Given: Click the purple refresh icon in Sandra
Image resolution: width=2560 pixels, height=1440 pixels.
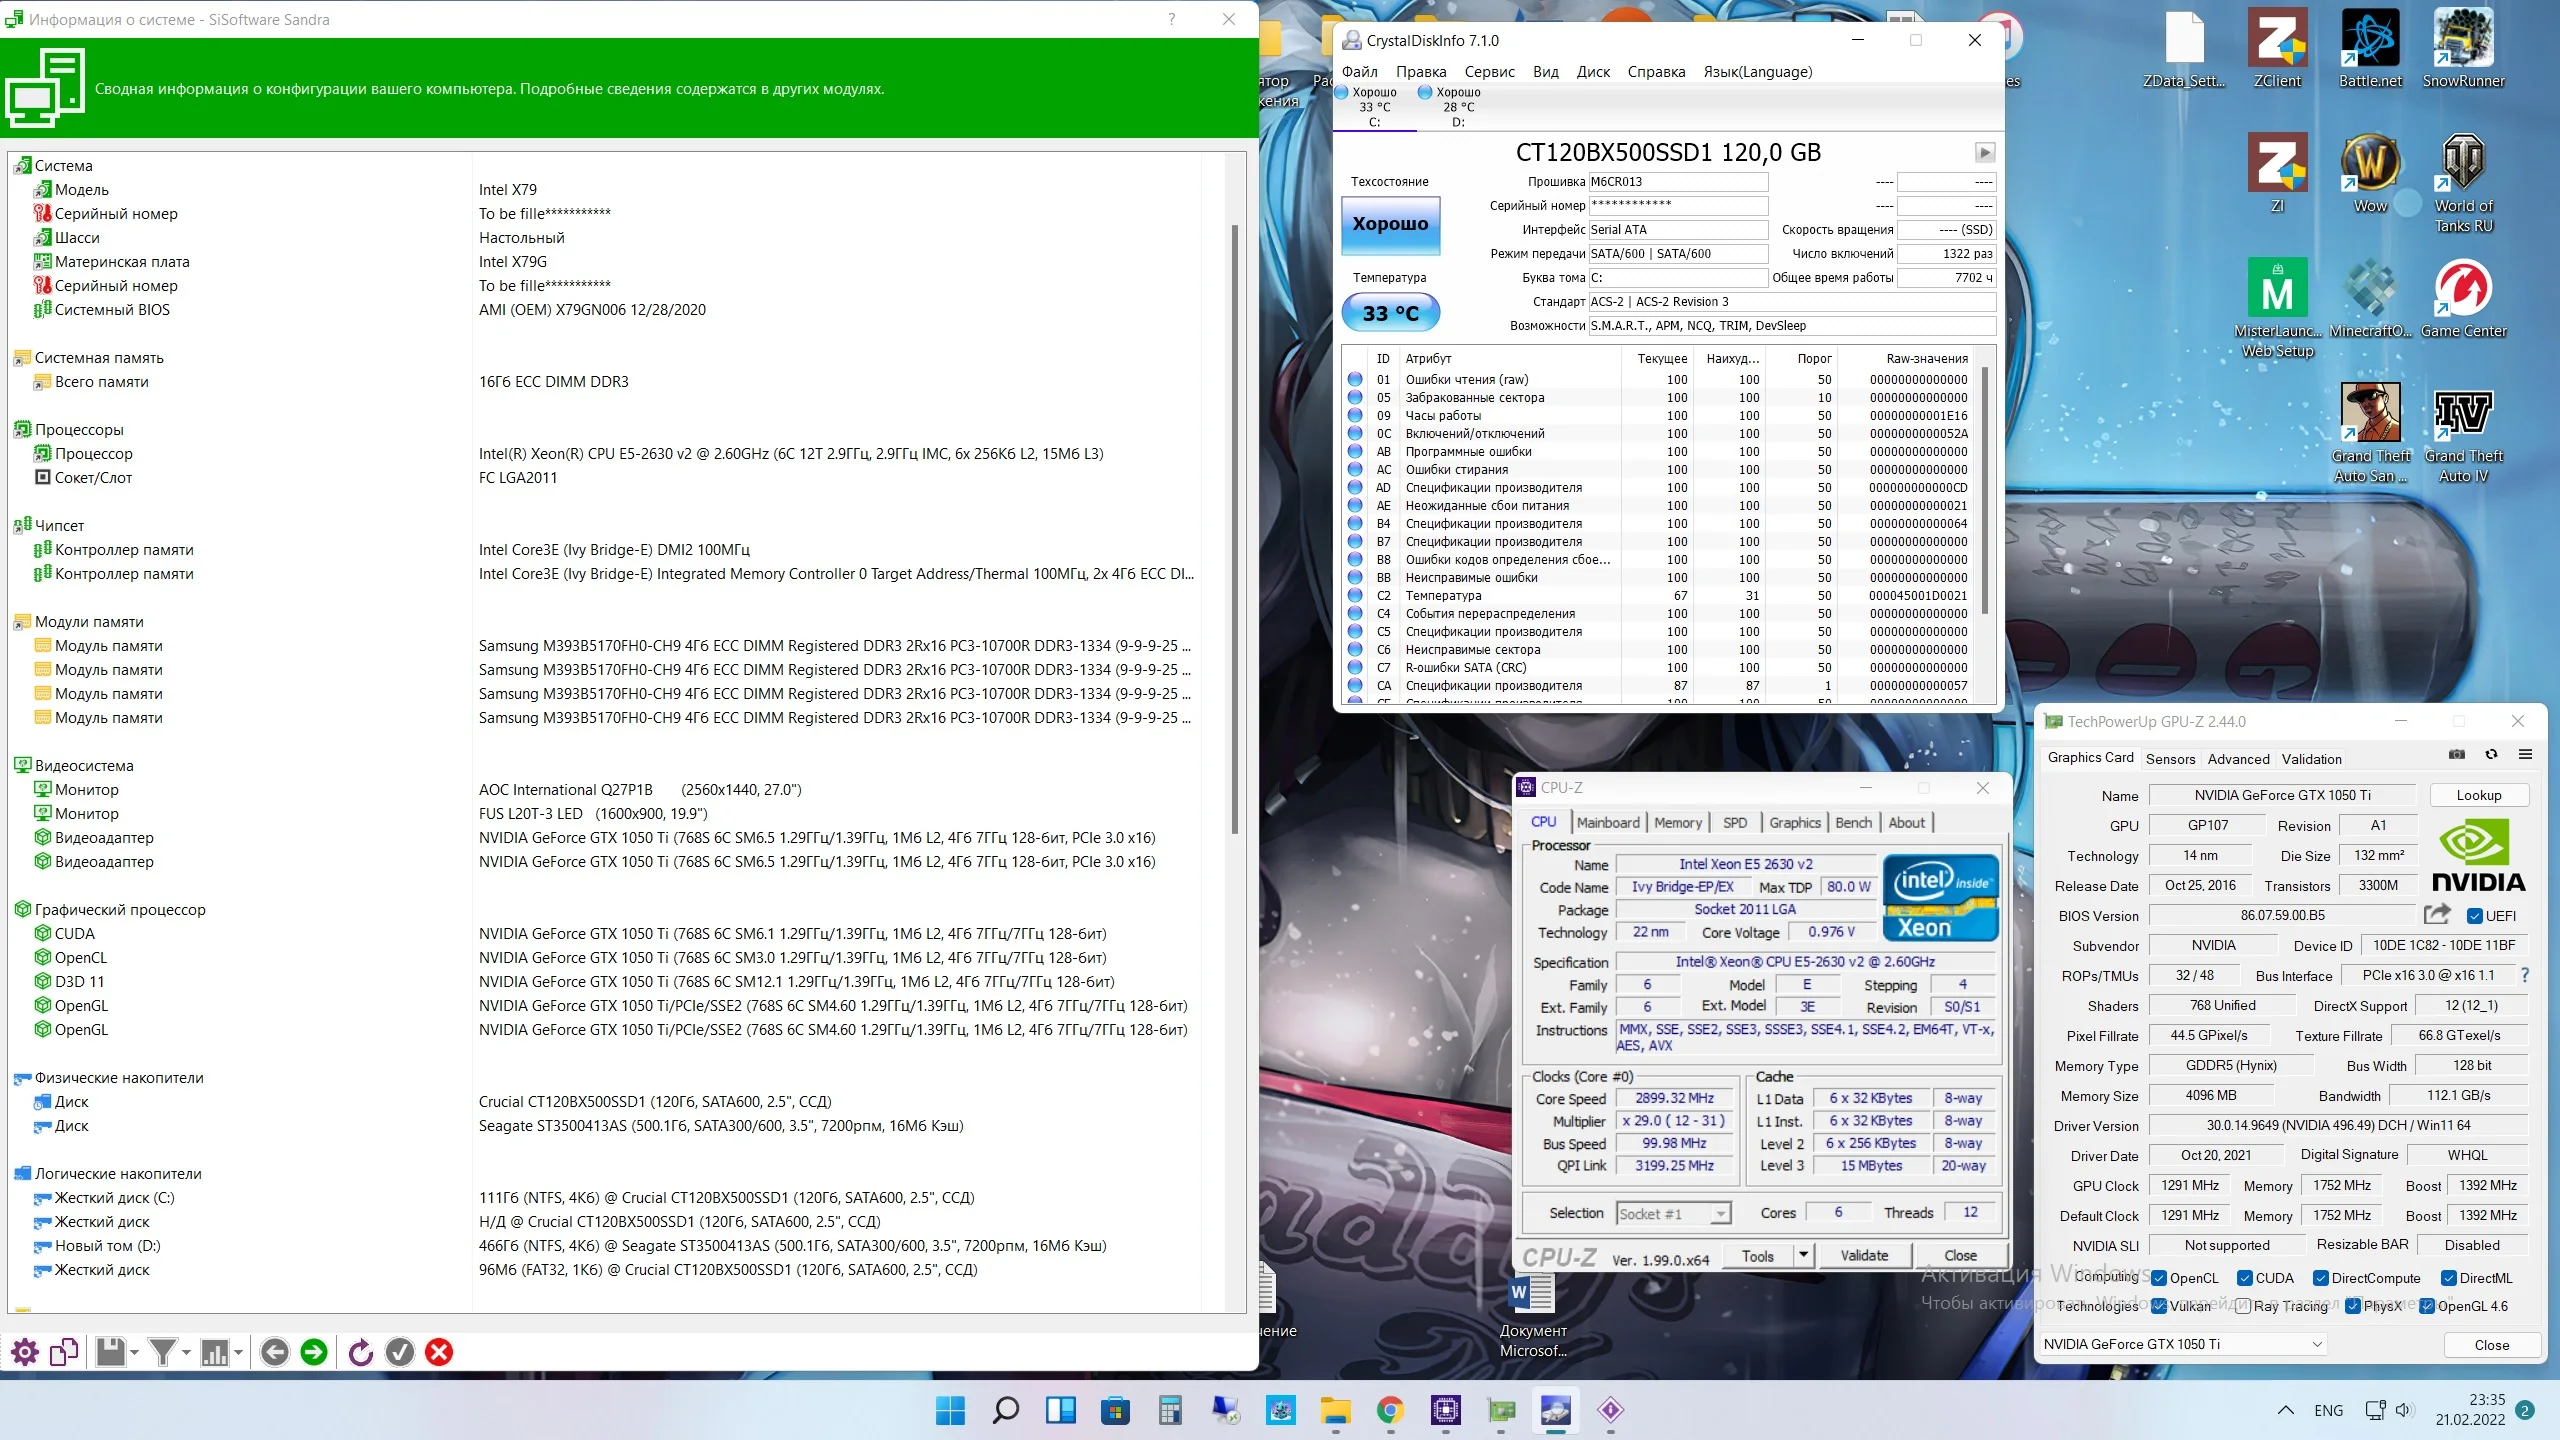Looking at the screenshot, I should tap(360, 1353).
